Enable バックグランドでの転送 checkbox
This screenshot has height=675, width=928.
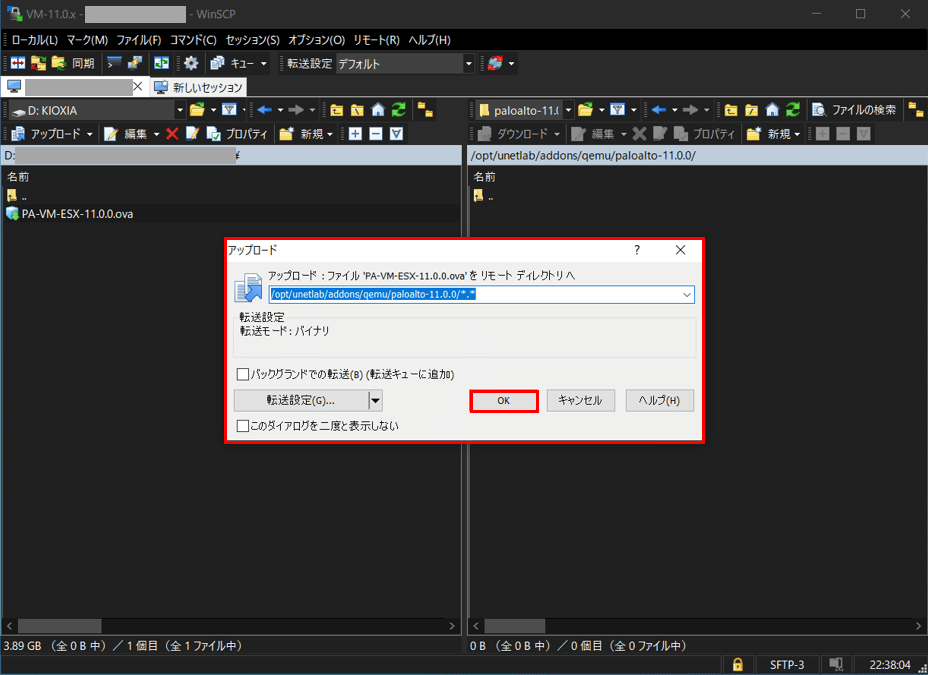pos(243,374)
